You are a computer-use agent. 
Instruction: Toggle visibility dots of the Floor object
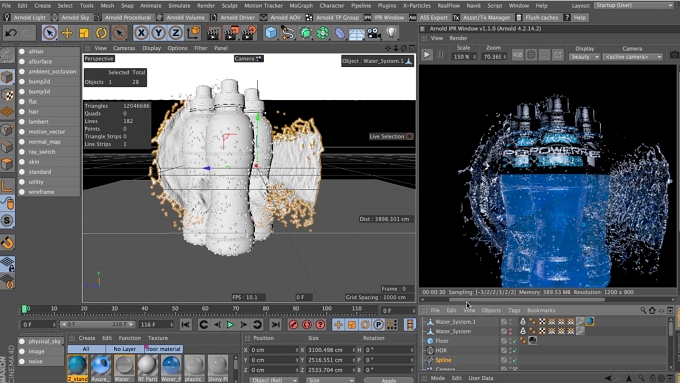coord(510,341)
